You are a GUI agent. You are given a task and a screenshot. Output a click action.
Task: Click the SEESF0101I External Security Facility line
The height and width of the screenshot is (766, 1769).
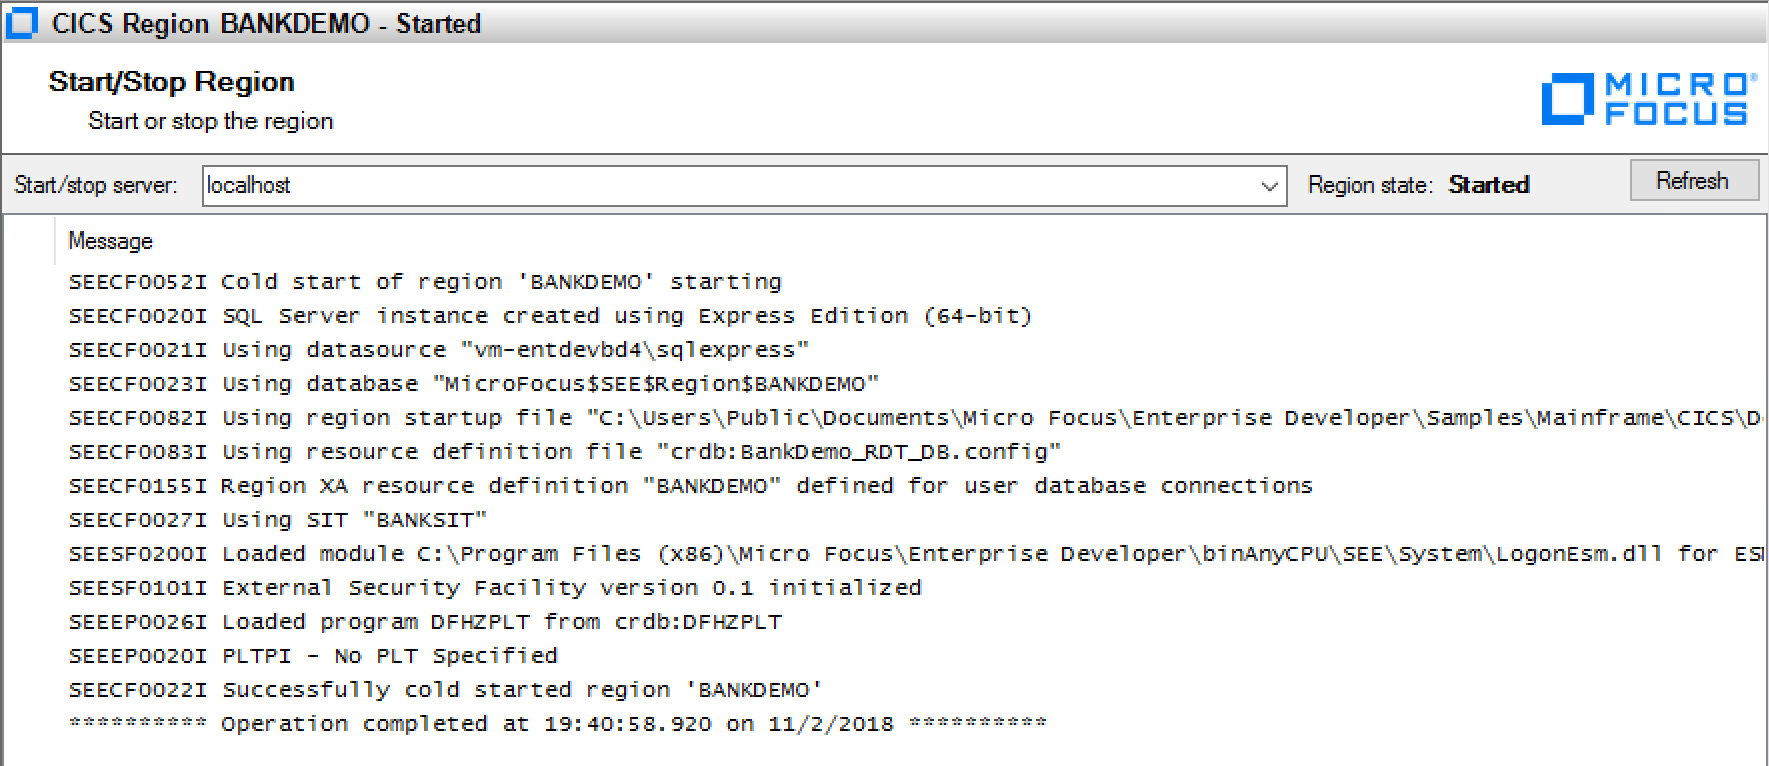[x=494, y=587]
